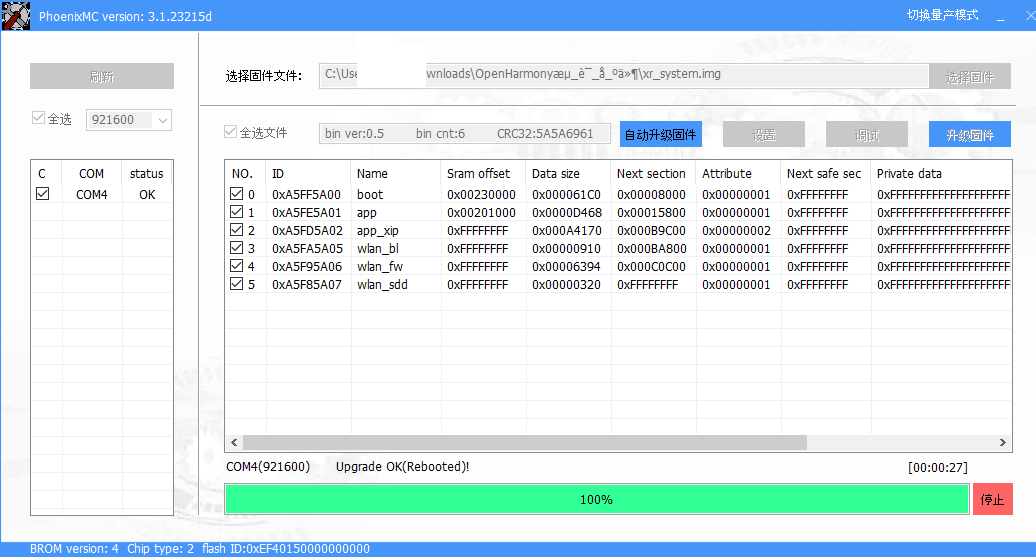The height and width of the screenshot is (557, 1036).
Task: Click the right arrow of the table's horizontal scrollbar
Action: tap(1002, 442)
